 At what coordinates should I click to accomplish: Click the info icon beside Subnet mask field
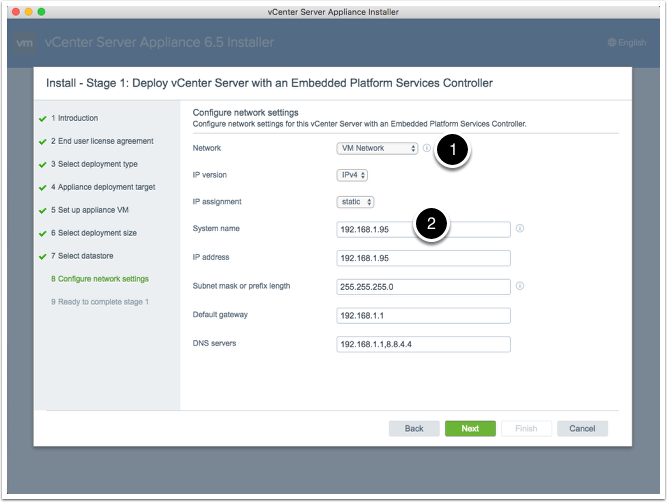click(520, 286)
